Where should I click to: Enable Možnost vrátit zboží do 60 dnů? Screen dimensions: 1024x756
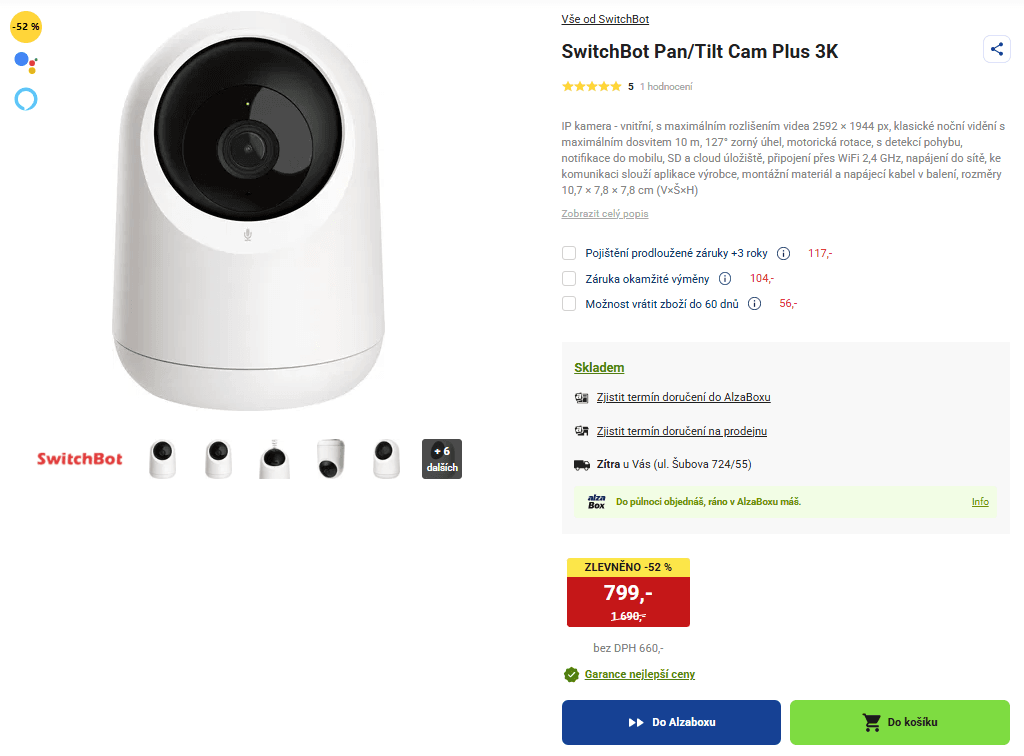click(569, 303)
